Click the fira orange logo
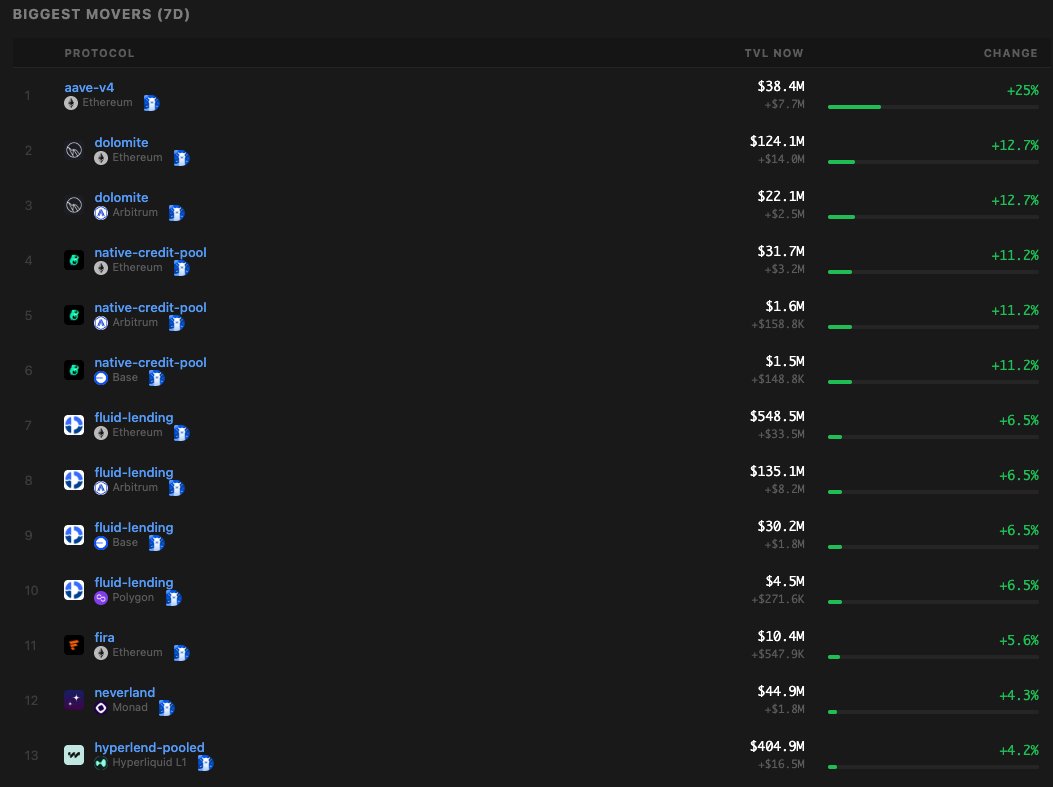This screenshot has height=787, width=1053. 74,645
